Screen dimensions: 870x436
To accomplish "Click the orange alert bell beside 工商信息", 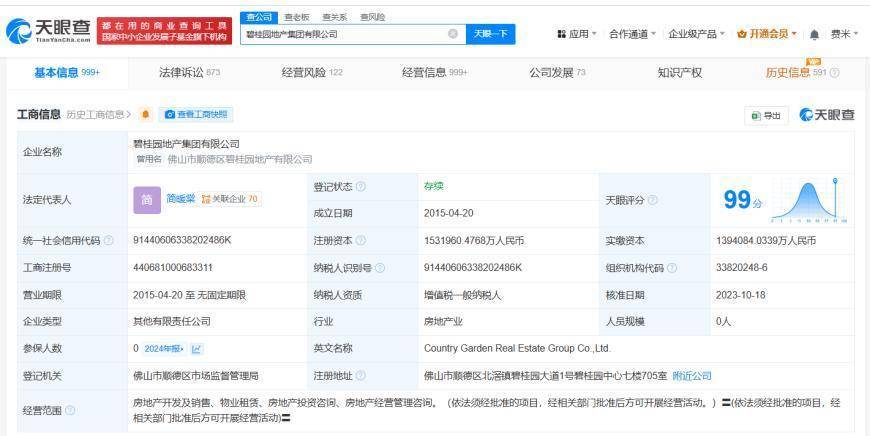I will [145, 115].
